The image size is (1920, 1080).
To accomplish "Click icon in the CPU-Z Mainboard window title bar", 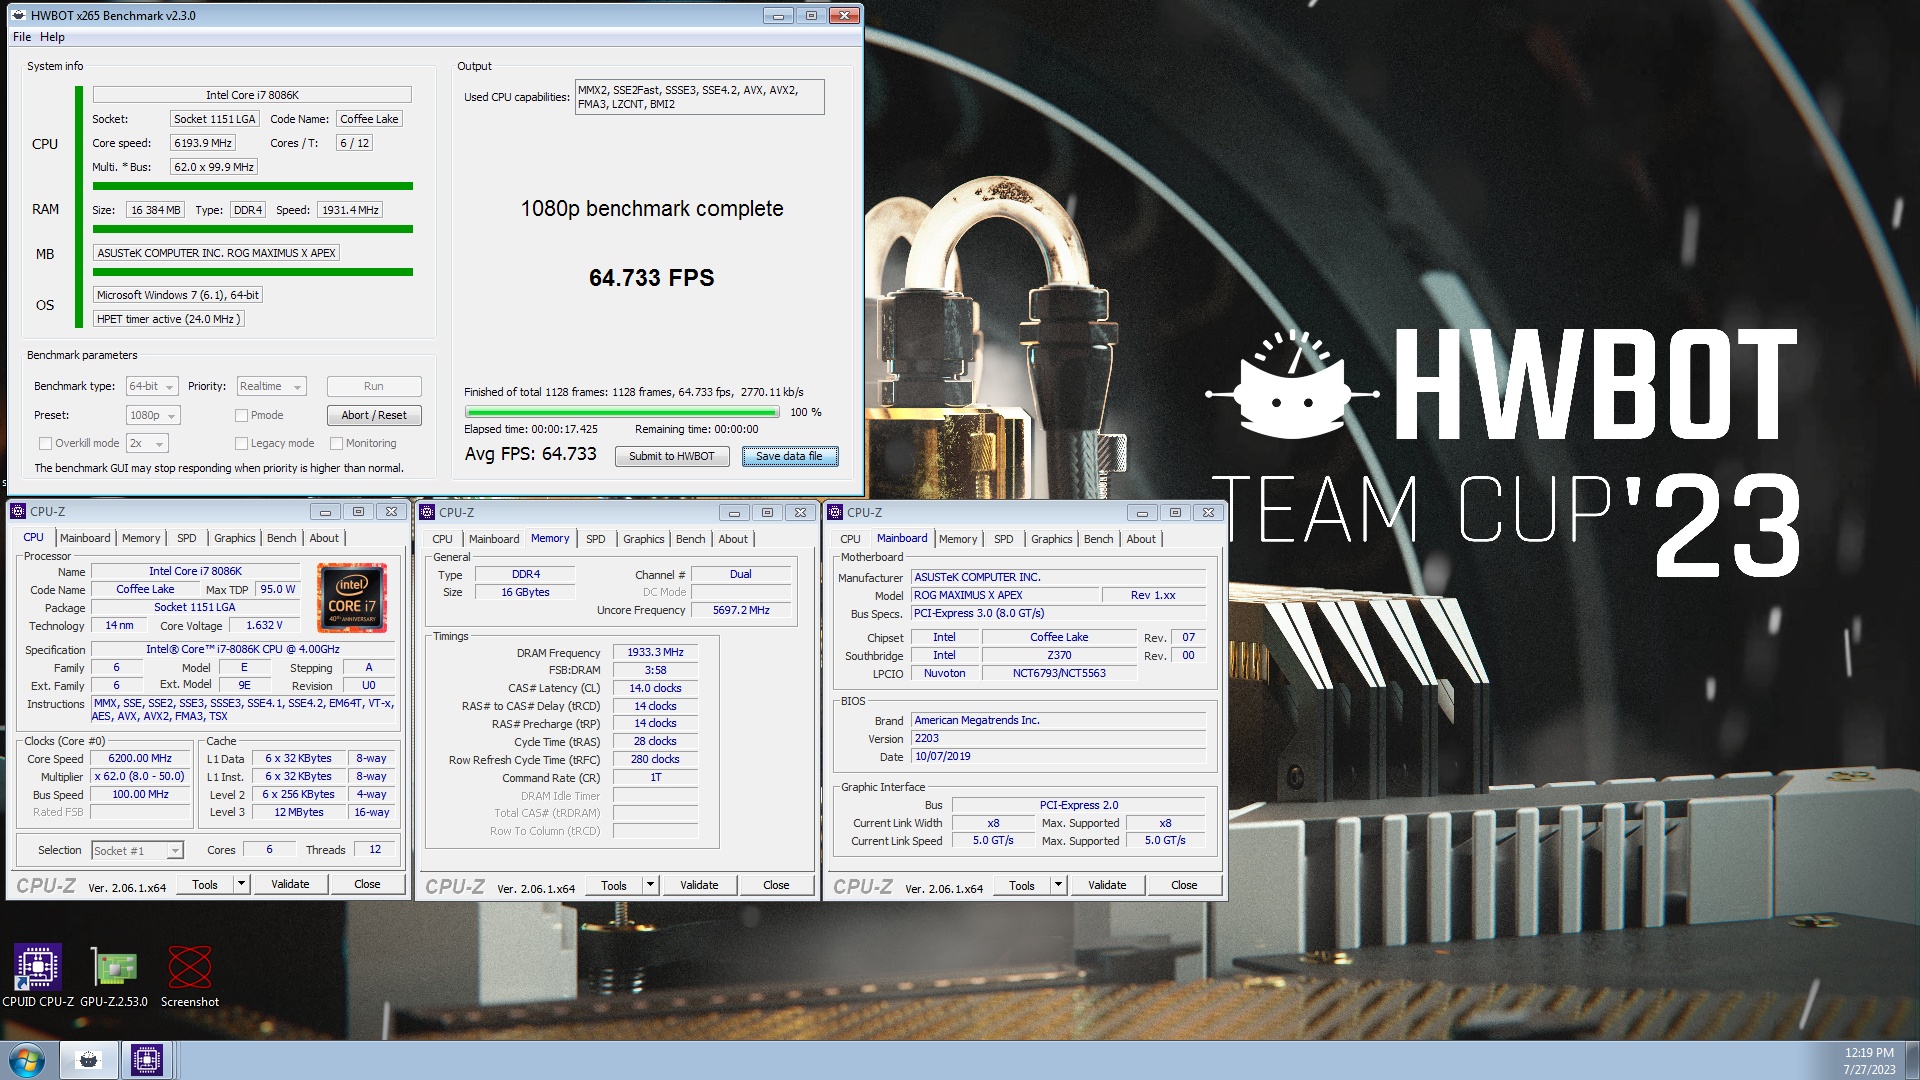I will [835, 512].
